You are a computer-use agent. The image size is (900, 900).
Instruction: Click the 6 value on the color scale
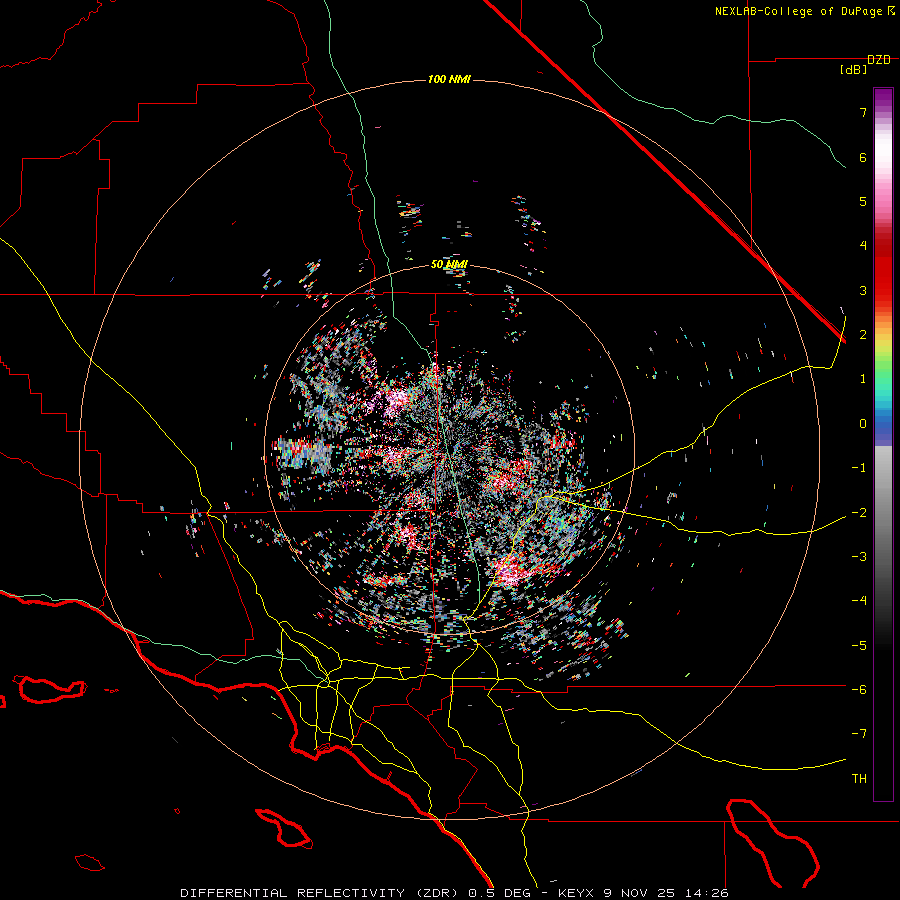(863, 157)
